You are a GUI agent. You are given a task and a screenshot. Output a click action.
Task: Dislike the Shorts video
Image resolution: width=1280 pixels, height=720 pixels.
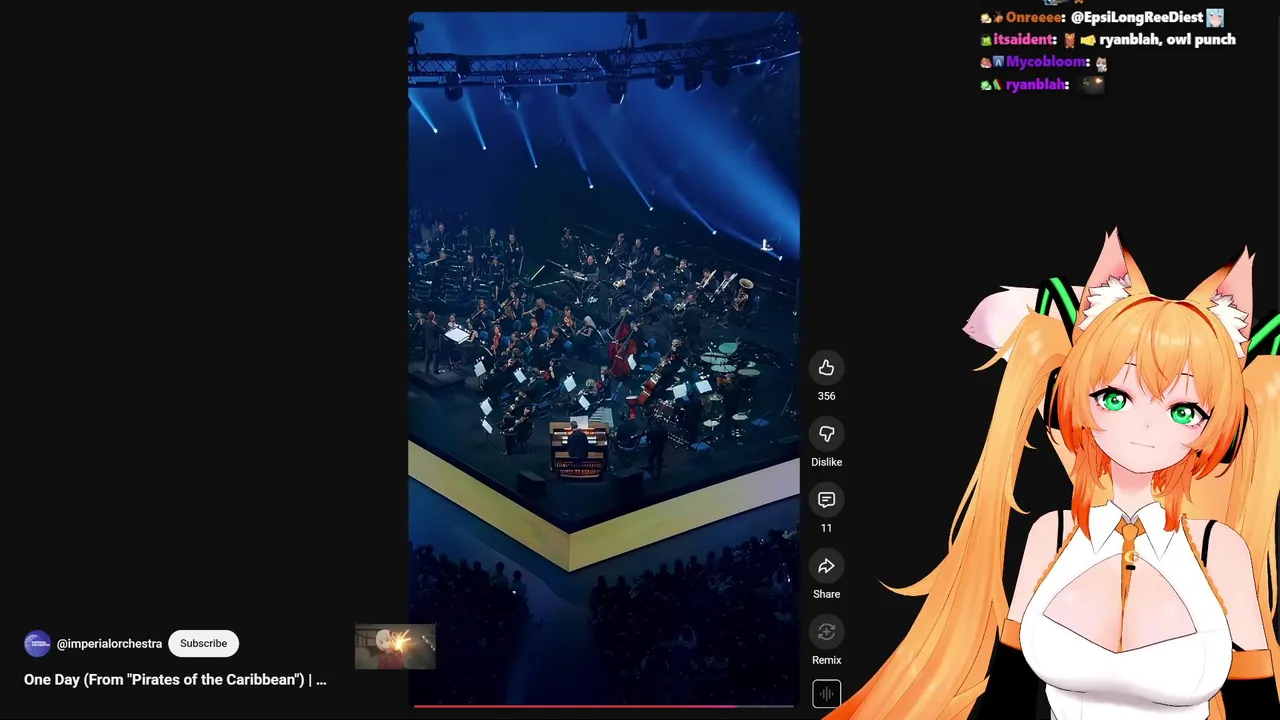(x=826, y=434)
